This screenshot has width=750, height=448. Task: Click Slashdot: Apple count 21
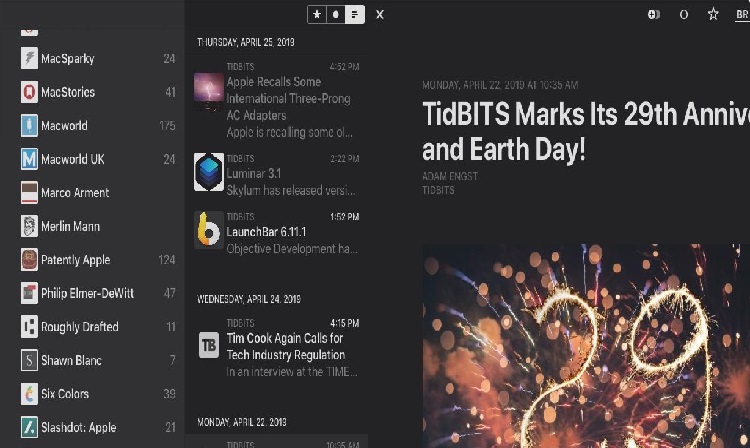pos(170,427)
